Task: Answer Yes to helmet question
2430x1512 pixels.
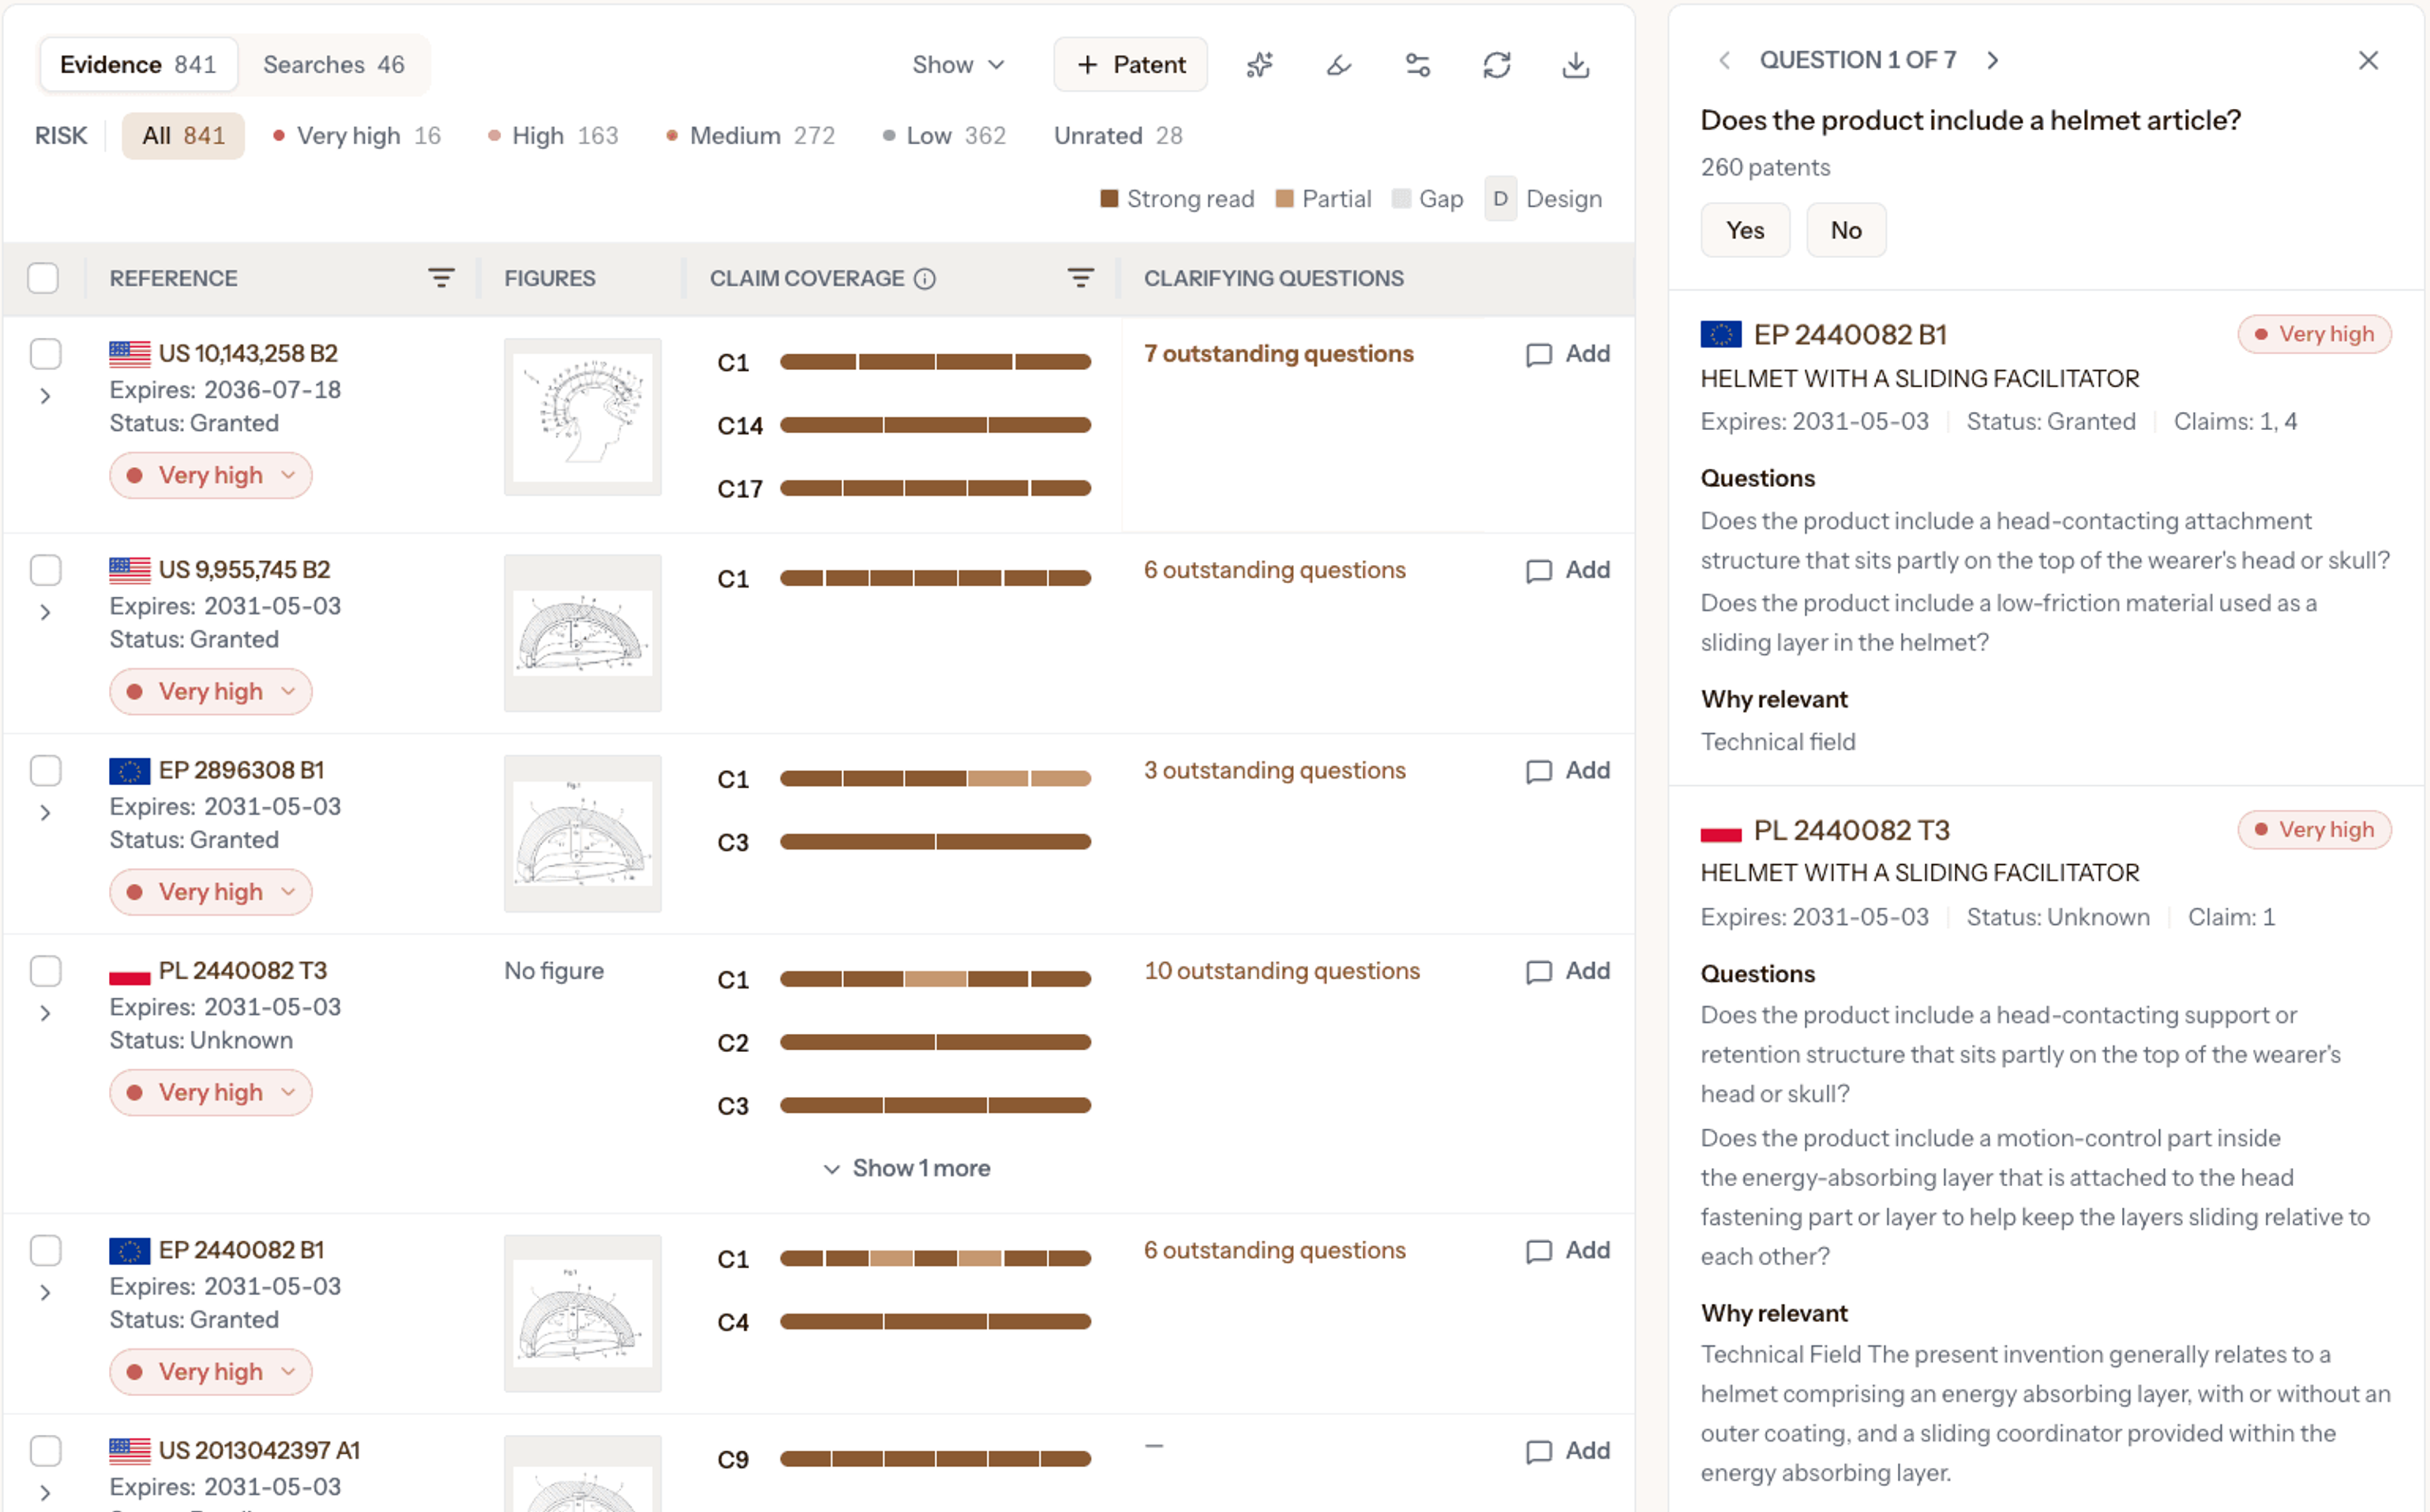Action: tap(1745, 230)
